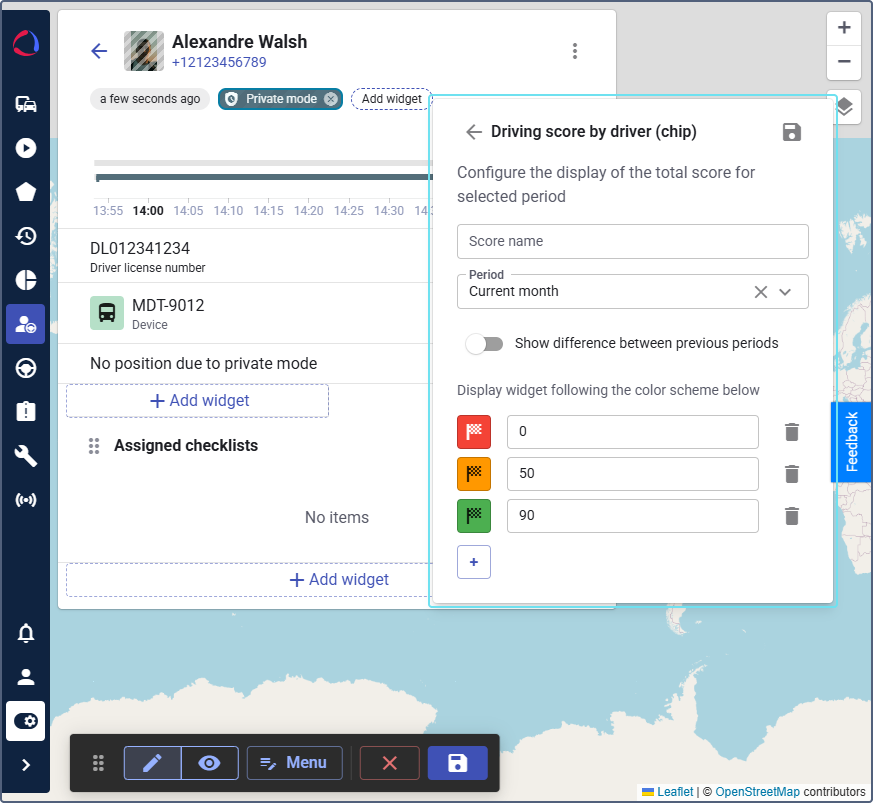The image size is (873, 803).
Task: Open the steering wheel sidebar icon
Action: click(x=26, y=368)
